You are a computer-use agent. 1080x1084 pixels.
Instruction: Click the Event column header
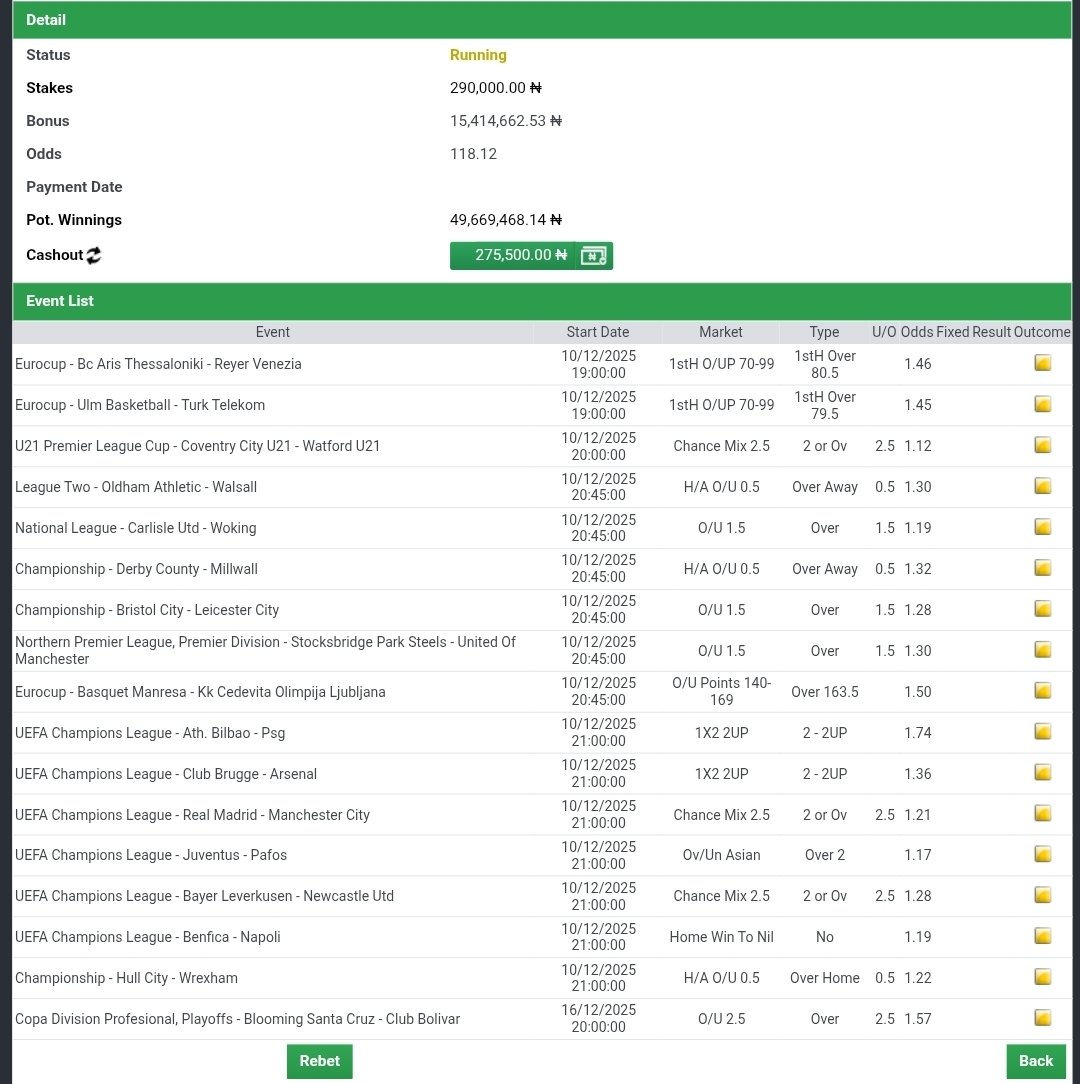pyautogui.click(x=272, y=332)
